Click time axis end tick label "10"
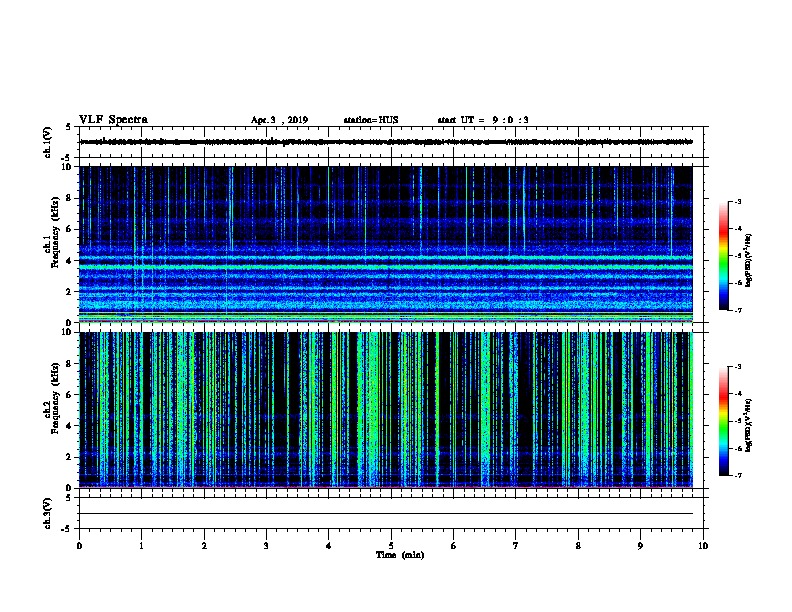The width and height of the screenshot is (792, 612). pos(703,546)
